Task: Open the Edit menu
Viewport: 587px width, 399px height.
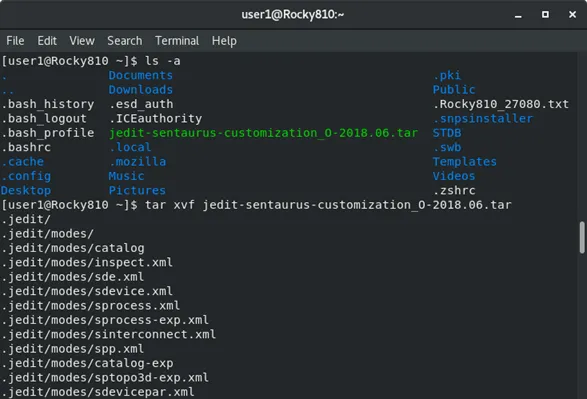Action: [x=47, y=40]
